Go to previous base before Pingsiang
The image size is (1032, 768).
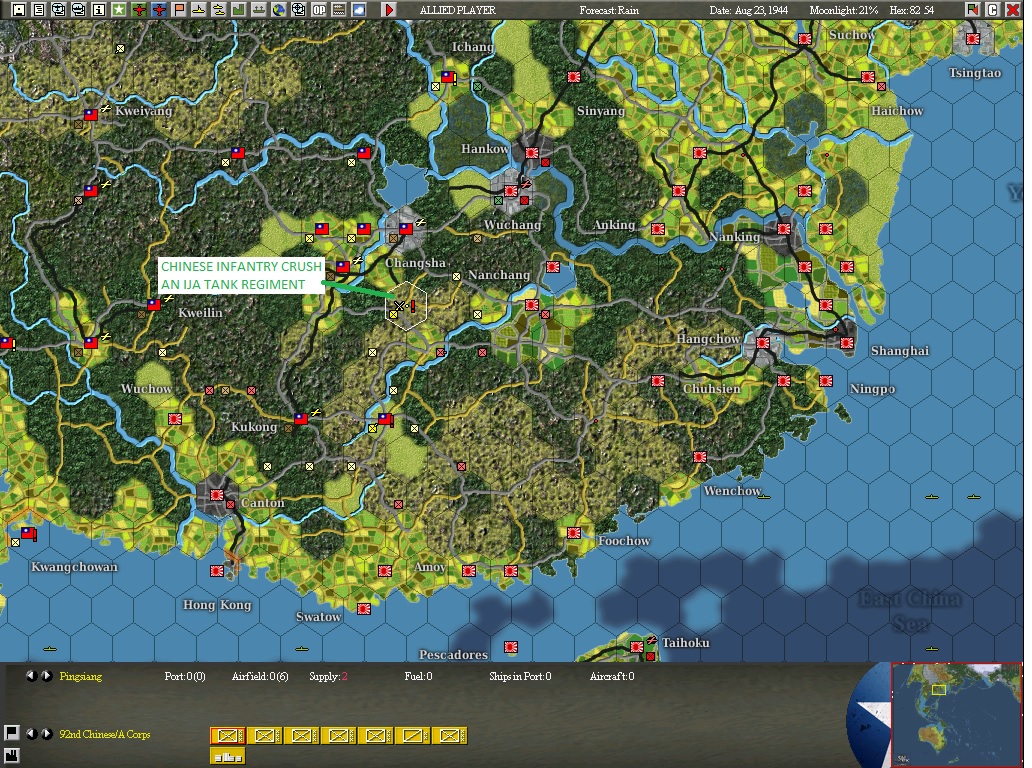tap(30, 676)
